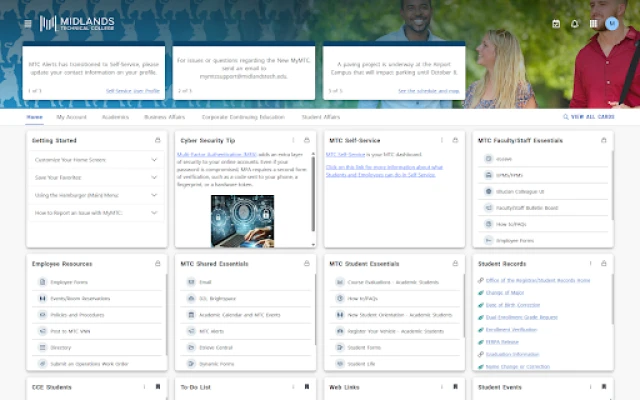This screenshot has width=640, height=400.
Task: Switch to the Academics tab
Action: click(115, 117)
